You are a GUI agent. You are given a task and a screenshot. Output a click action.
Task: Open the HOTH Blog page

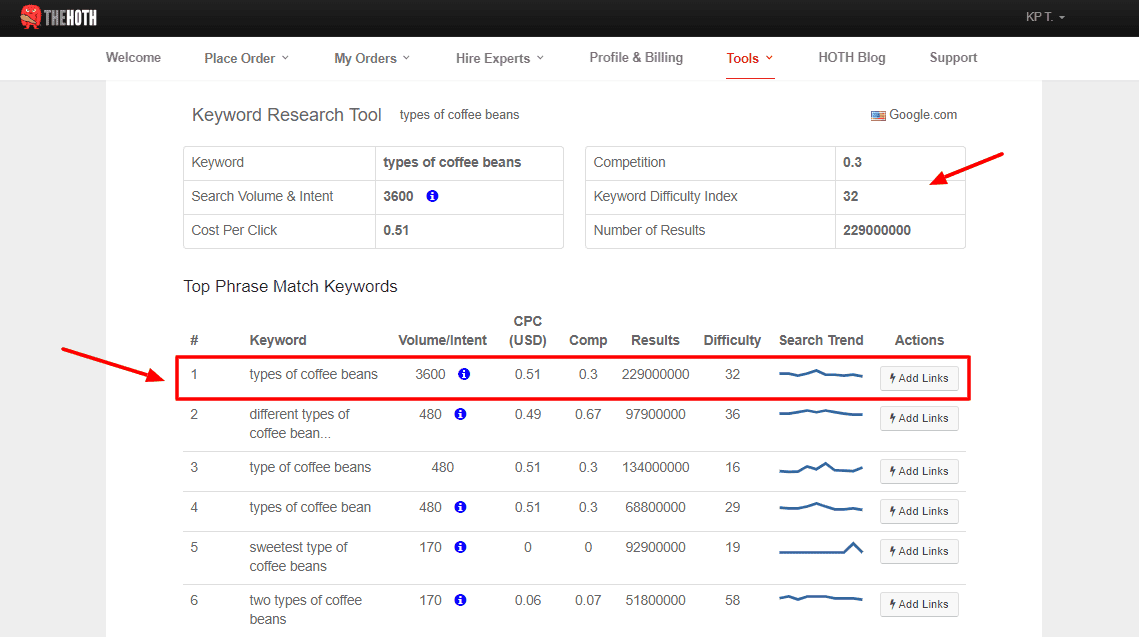tap(851, 58)
